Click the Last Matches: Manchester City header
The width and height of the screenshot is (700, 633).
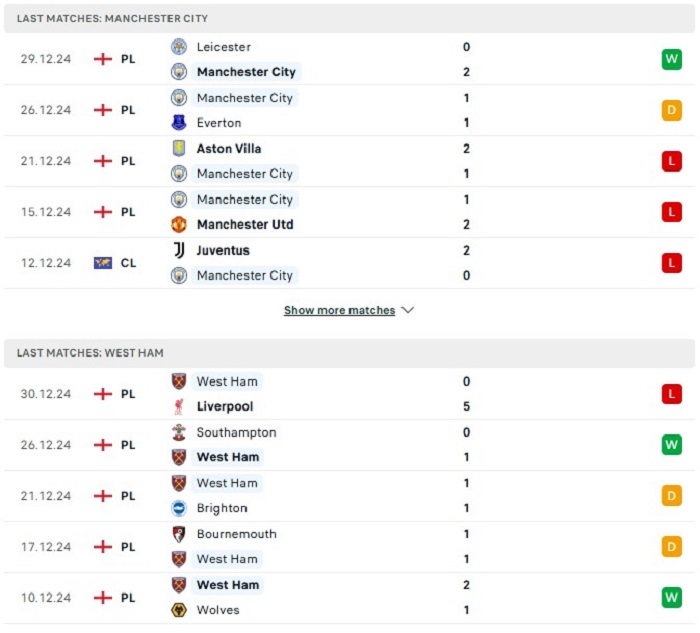pos(350,18)
